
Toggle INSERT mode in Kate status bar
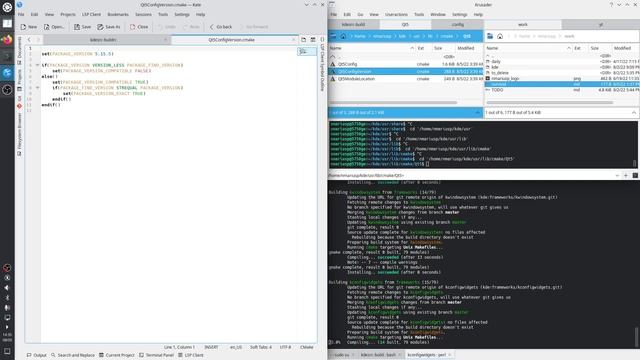(211, 347)
